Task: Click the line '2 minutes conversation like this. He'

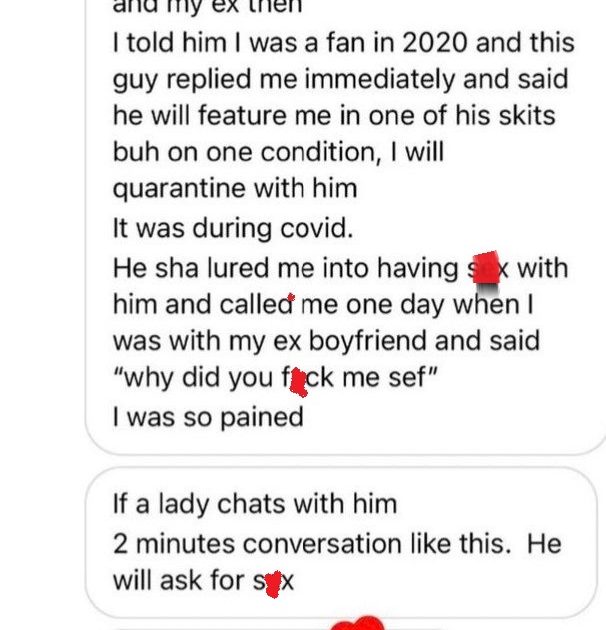Action: (x=337, y=544)
